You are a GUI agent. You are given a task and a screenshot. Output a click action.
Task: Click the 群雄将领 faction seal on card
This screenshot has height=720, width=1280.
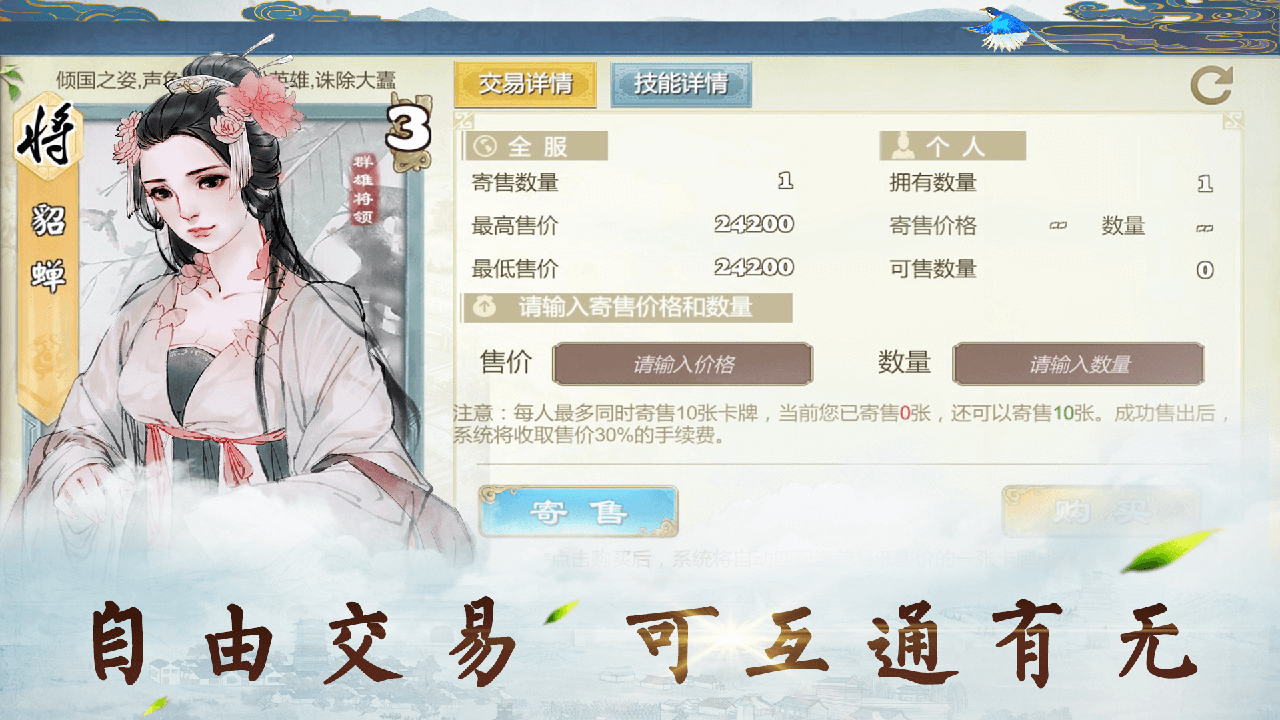point(362,190)
